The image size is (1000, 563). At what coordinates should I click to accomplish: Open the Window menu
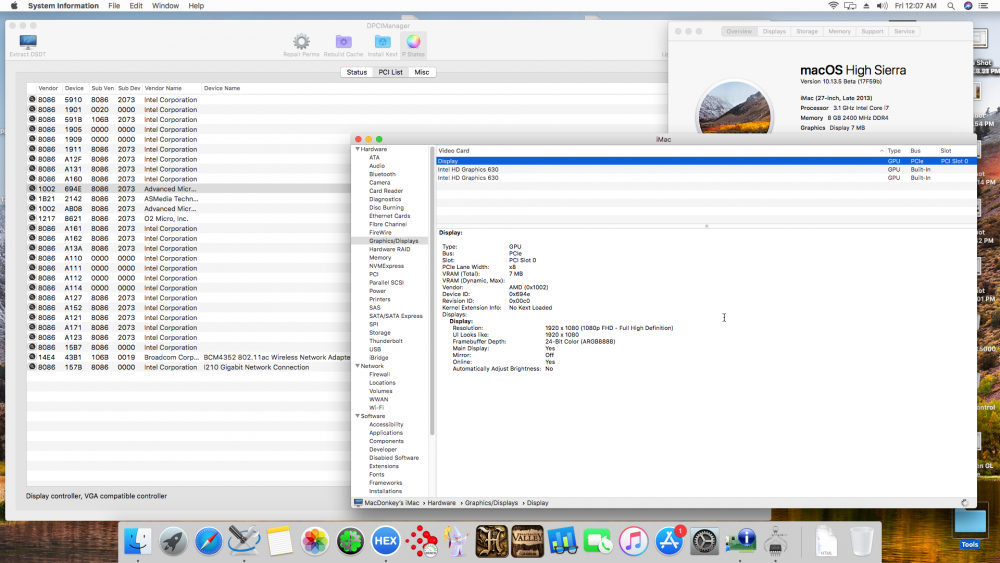tap(165, 6)
